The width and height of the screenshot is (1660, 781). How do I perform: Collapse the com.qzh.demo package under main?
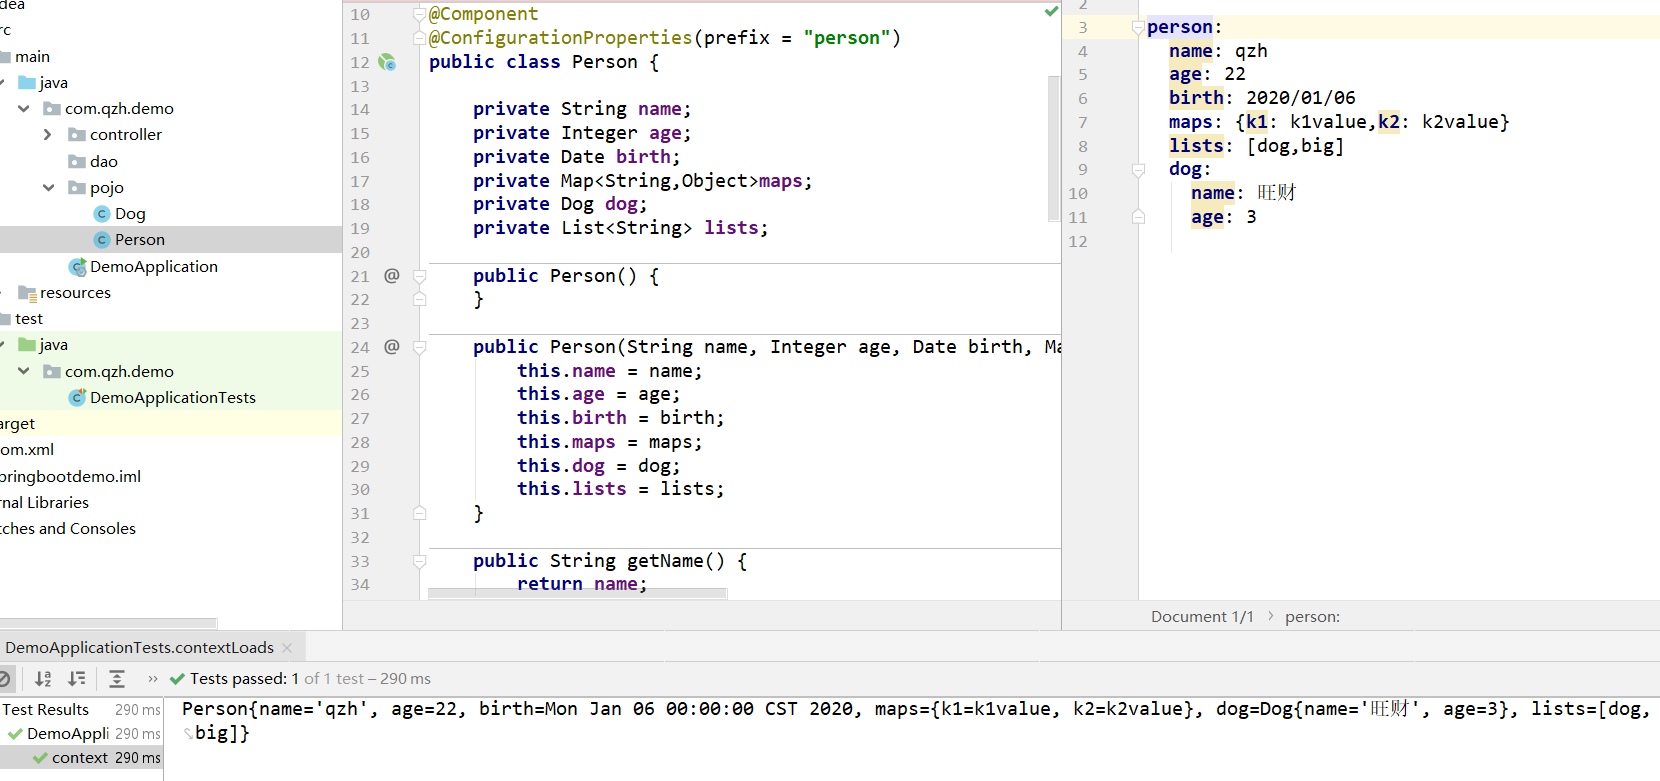coord(24,109)
